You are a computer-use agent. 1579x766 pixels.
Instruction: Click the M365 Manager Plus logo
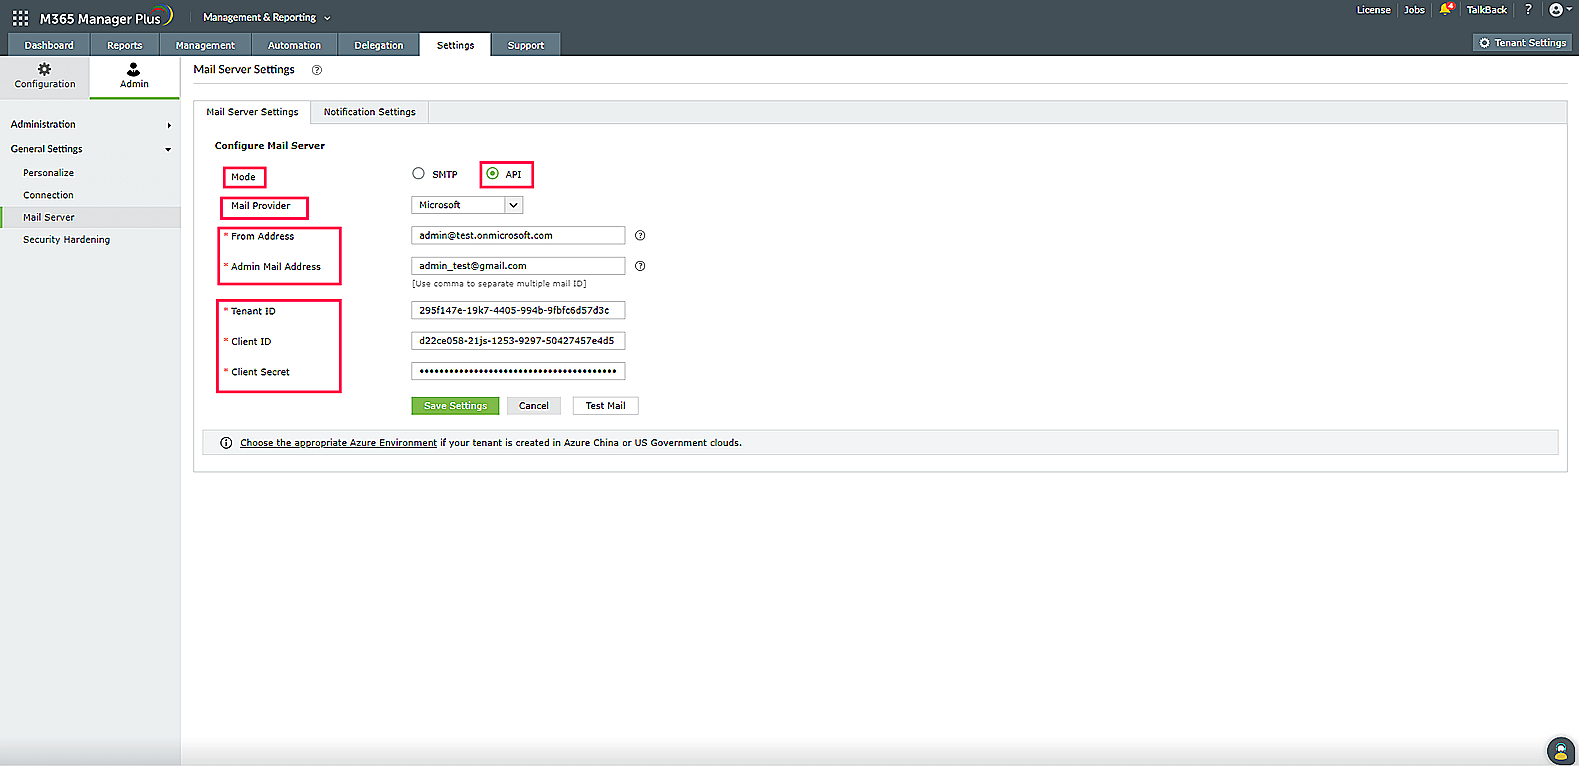pos(106,17)
